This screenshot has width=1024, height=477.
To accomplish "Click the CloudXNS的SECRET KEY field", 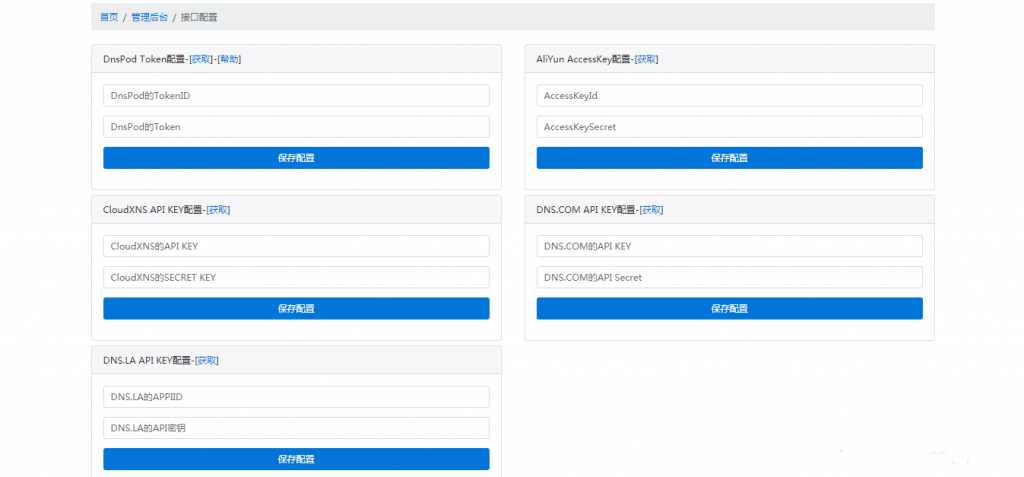I will (296, 277).
